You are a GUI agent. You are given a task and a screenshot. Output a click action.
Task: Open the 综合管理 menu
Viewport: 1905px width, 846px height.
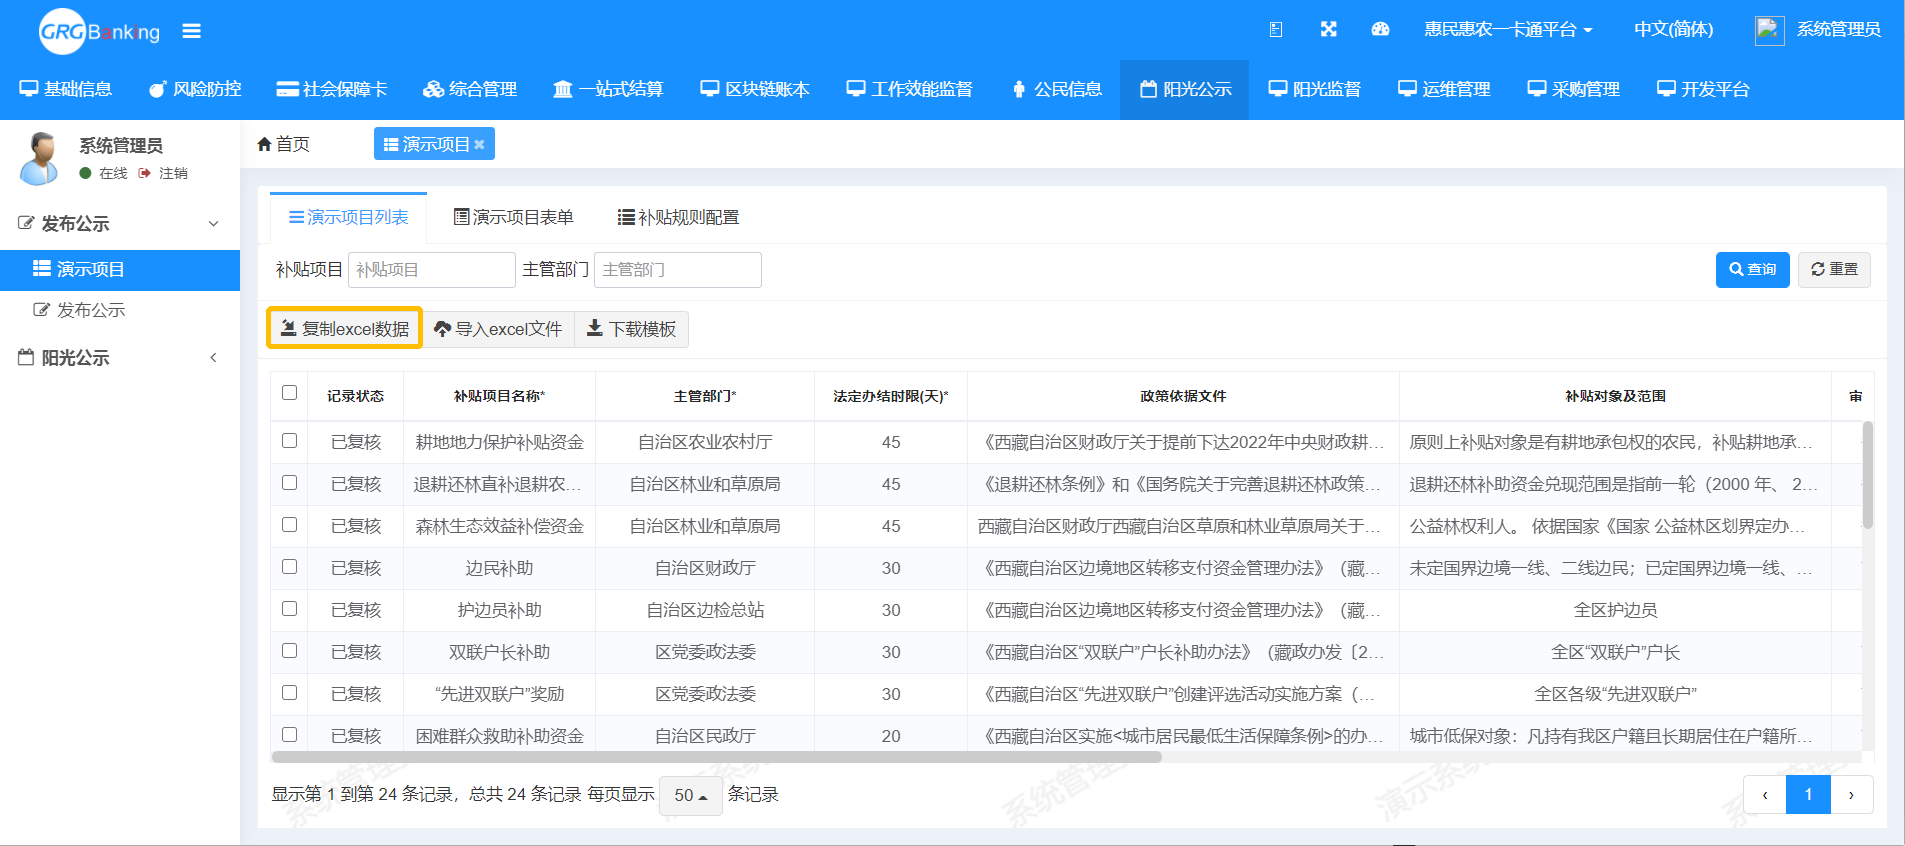click(x=470, y=89)
